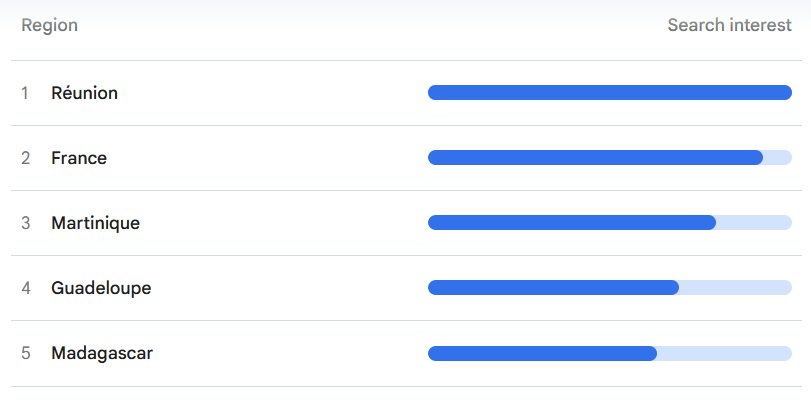This screenshot has height=405, width=811.
Task: Click the Region column header
Action: pos(49,25)
